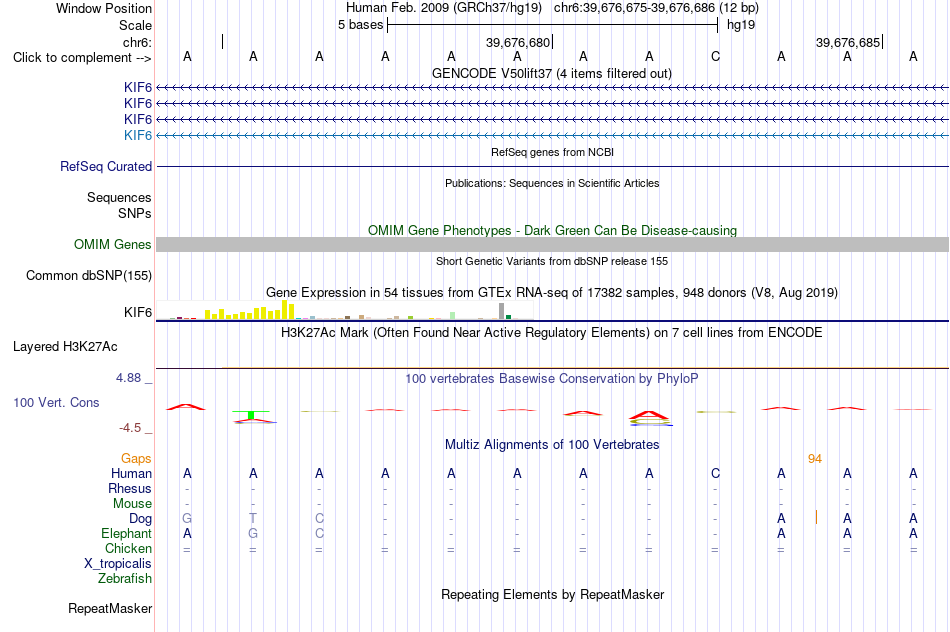
Task: Click the '4.88' upper conservation scale value
Action: 128,378
